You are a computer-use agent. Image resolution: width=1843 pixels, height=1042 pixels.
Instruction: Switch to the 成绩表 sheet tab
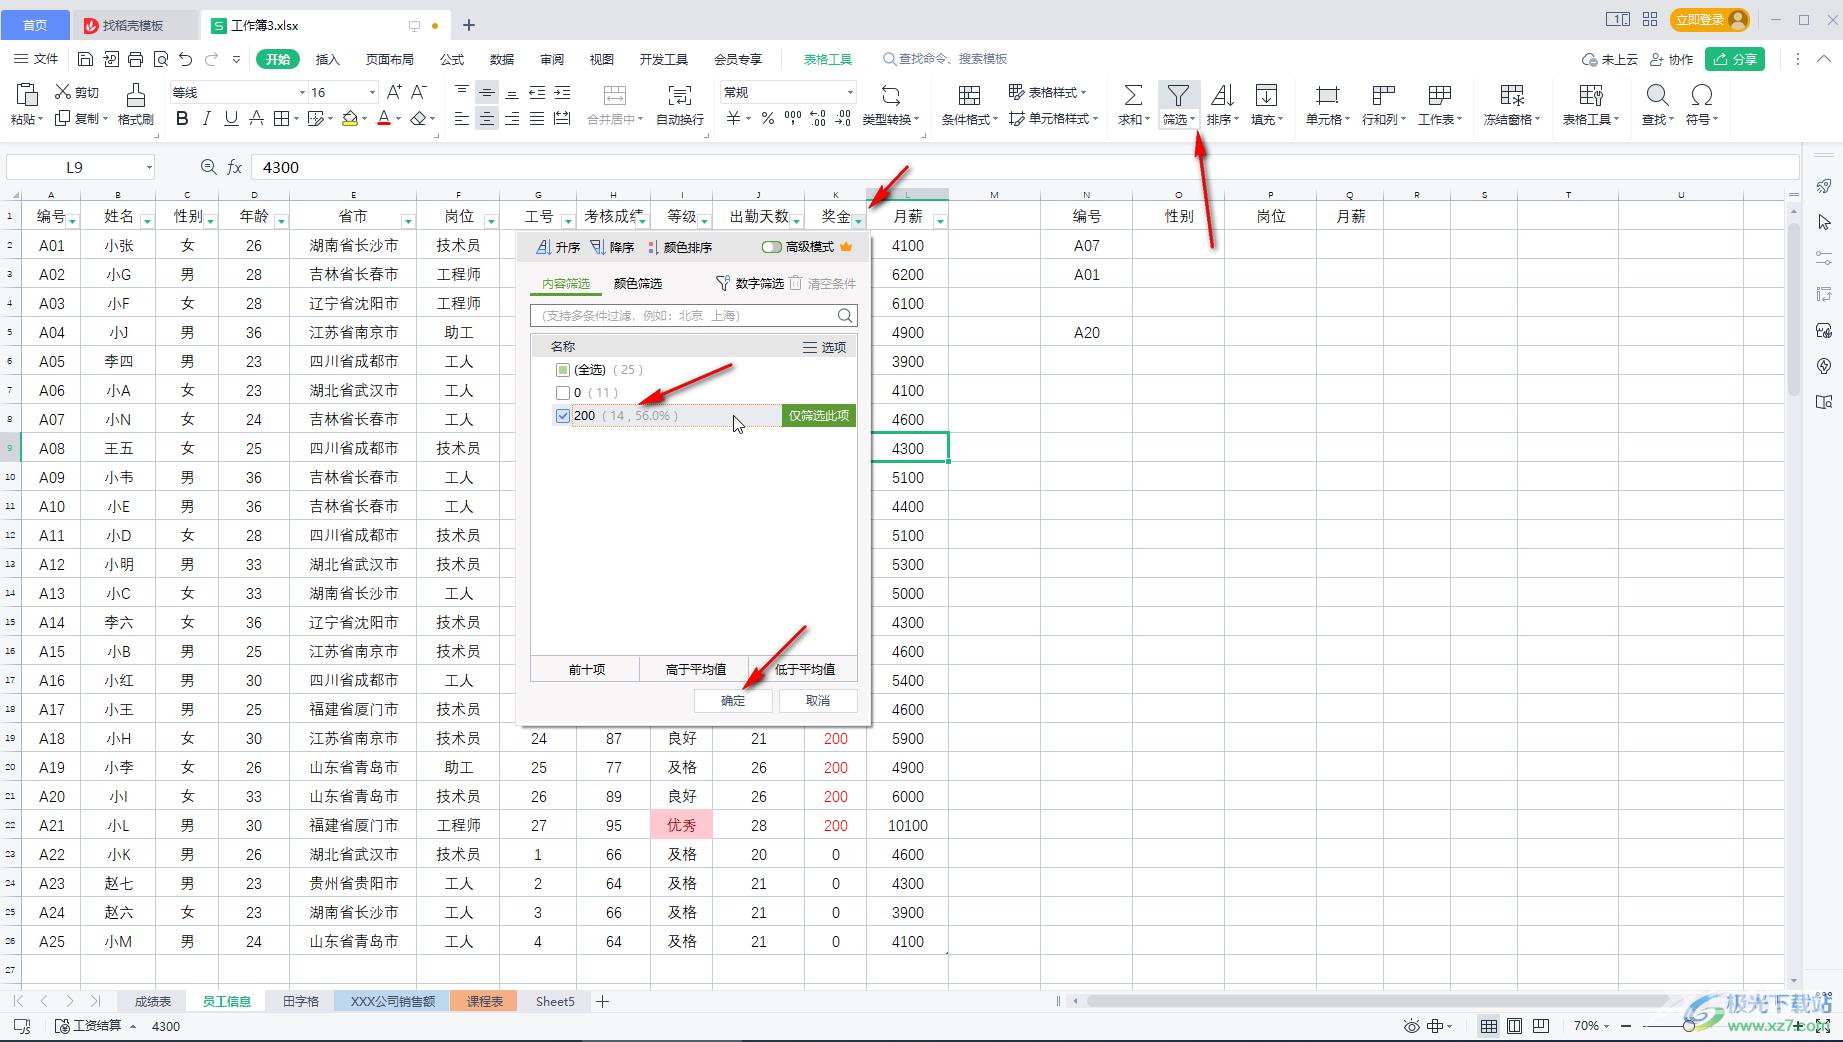pos(153,1001)
